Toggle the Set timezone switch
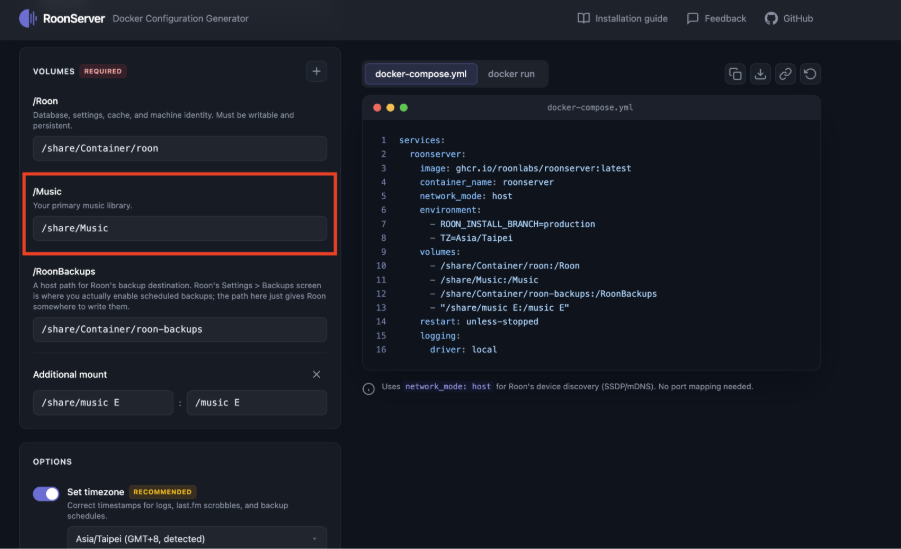901x549 pixels. coord(46,493)
